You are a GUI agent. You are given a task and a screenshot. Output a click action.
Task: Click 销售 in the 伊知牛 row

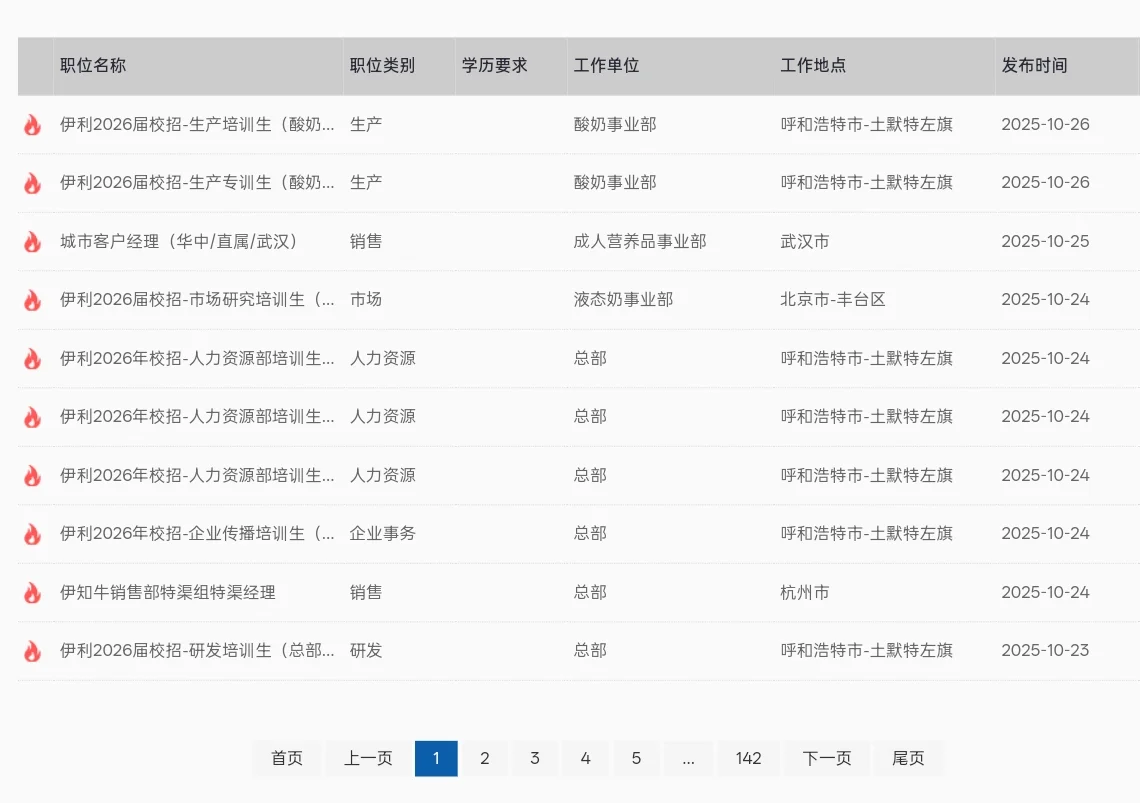(x=366, y=593)
